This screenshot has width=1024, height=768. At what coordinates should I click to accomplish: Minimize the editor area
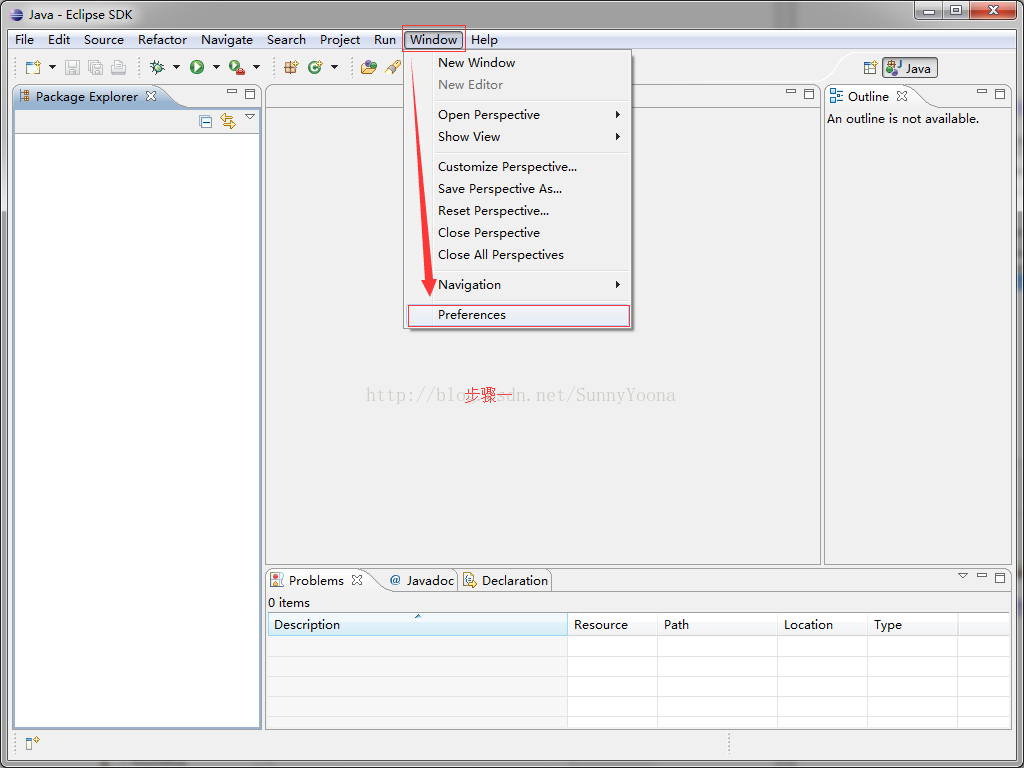coord(791,92)
